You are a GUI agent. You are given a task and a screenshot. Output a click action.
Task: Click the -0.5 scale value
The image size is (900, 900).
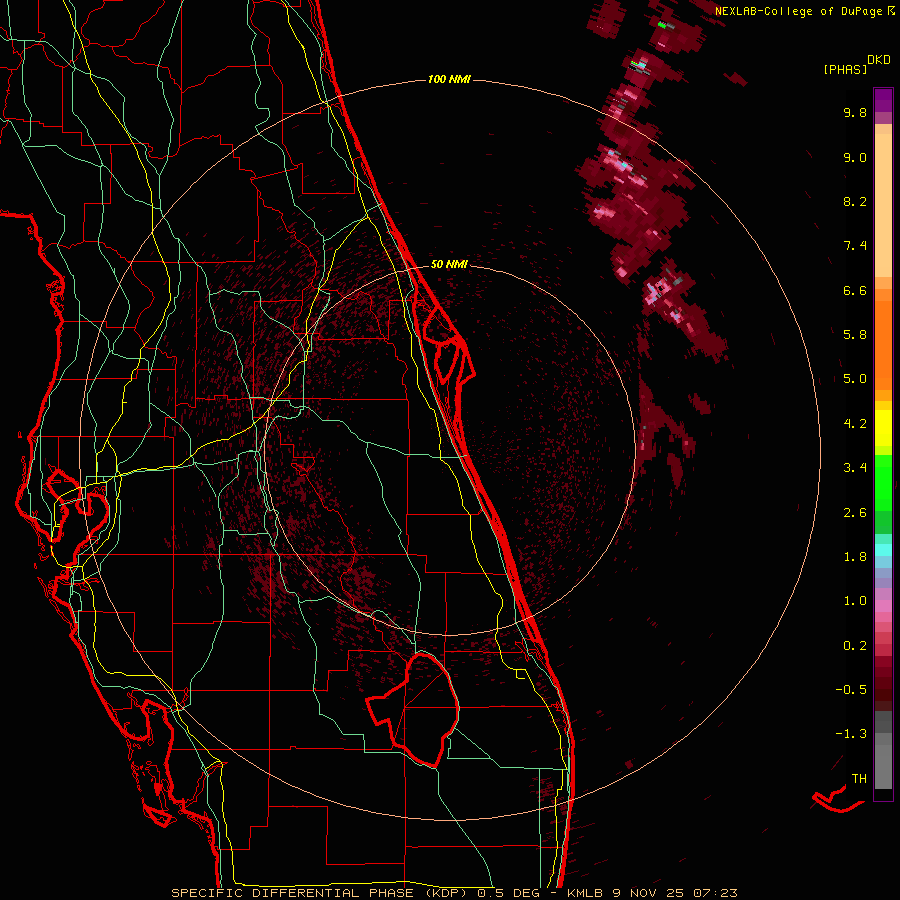pos(851,690)
